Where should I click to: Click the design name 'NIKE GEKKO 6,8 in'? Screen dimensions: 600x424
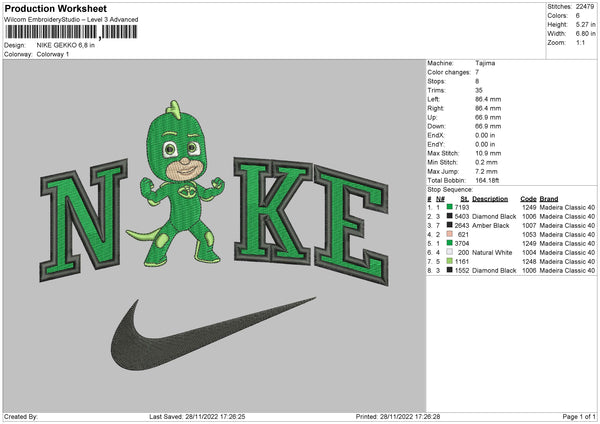click(x=66, y=45)
